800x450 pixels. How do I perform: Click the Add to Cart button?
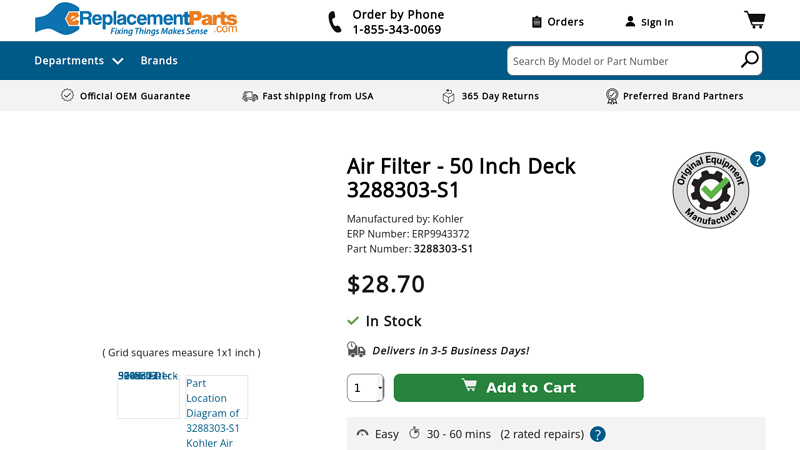[x=518, y=388]
